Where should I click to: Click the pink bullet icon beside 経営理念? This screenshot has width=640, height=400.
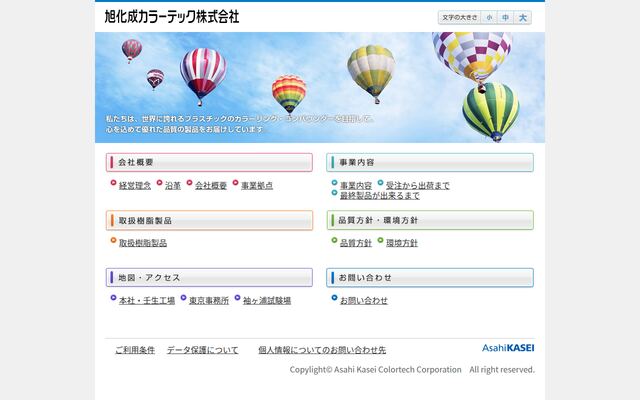click(113, 183)
